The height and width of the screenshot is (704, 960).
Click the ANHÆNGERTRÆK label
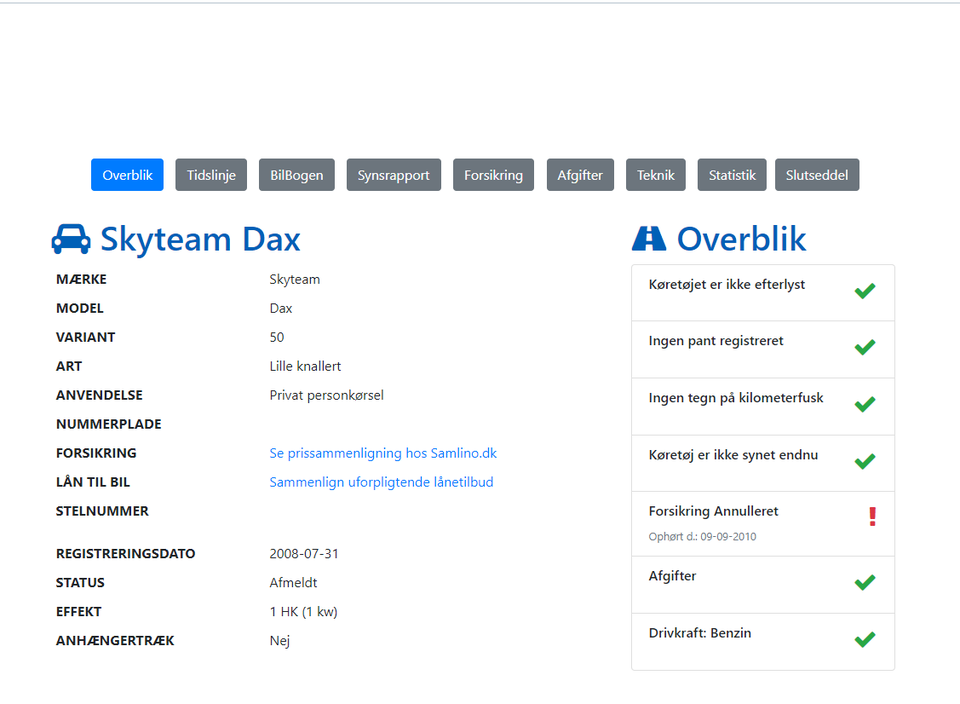coord(115,640)
